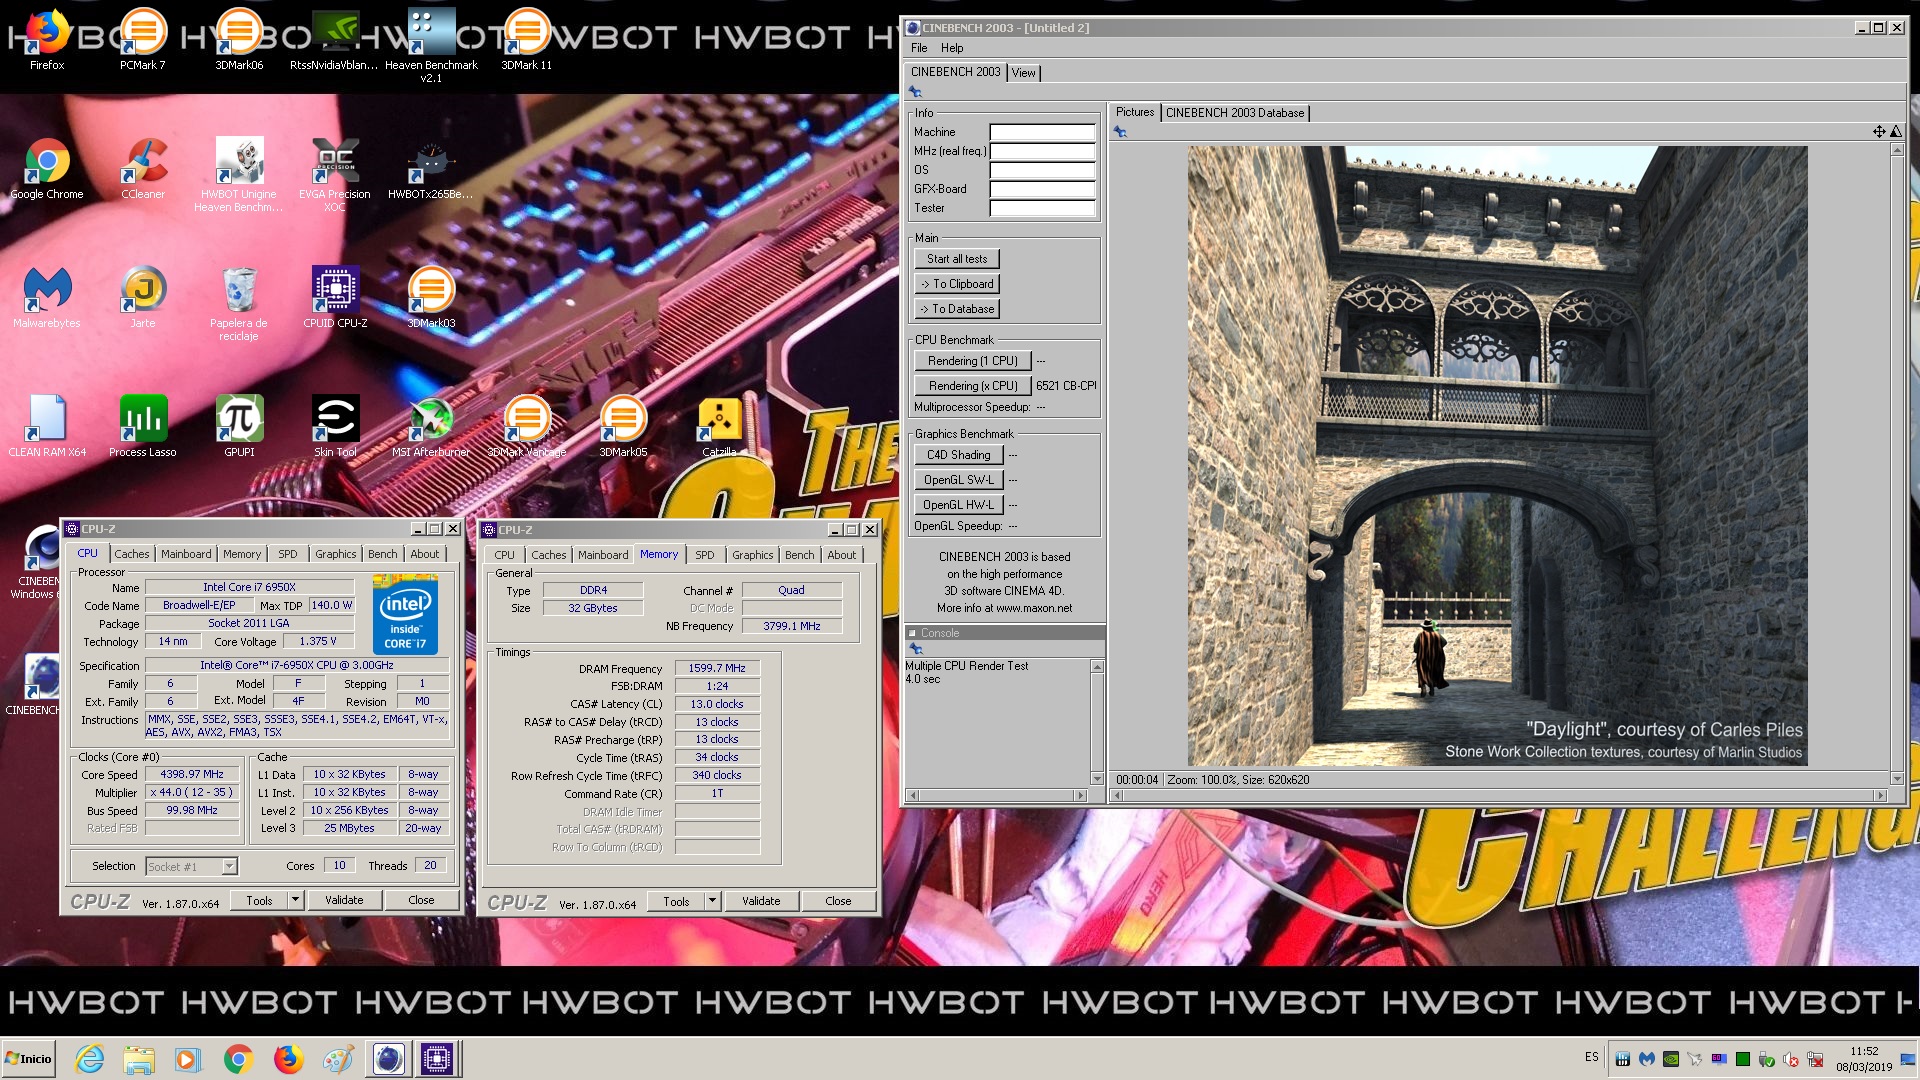Open the Catzilla desktop shortcut
Screen dimensions: 1920x1080
[x=719, y=427]
